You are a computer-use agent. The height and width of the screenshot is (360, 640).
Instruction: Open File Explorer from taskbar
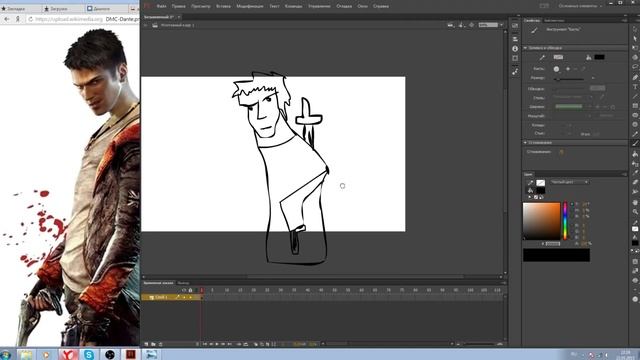tap(25, 354)
